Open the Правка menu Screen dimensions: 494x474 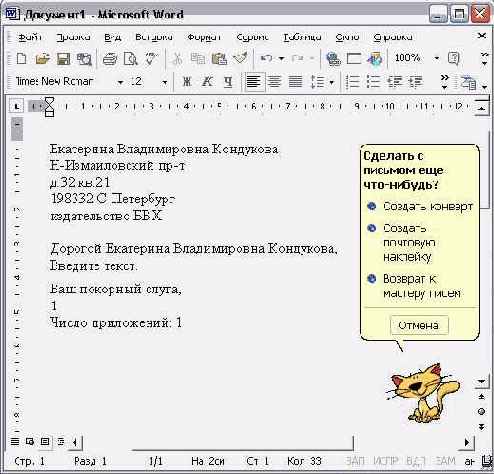point(73,37)
